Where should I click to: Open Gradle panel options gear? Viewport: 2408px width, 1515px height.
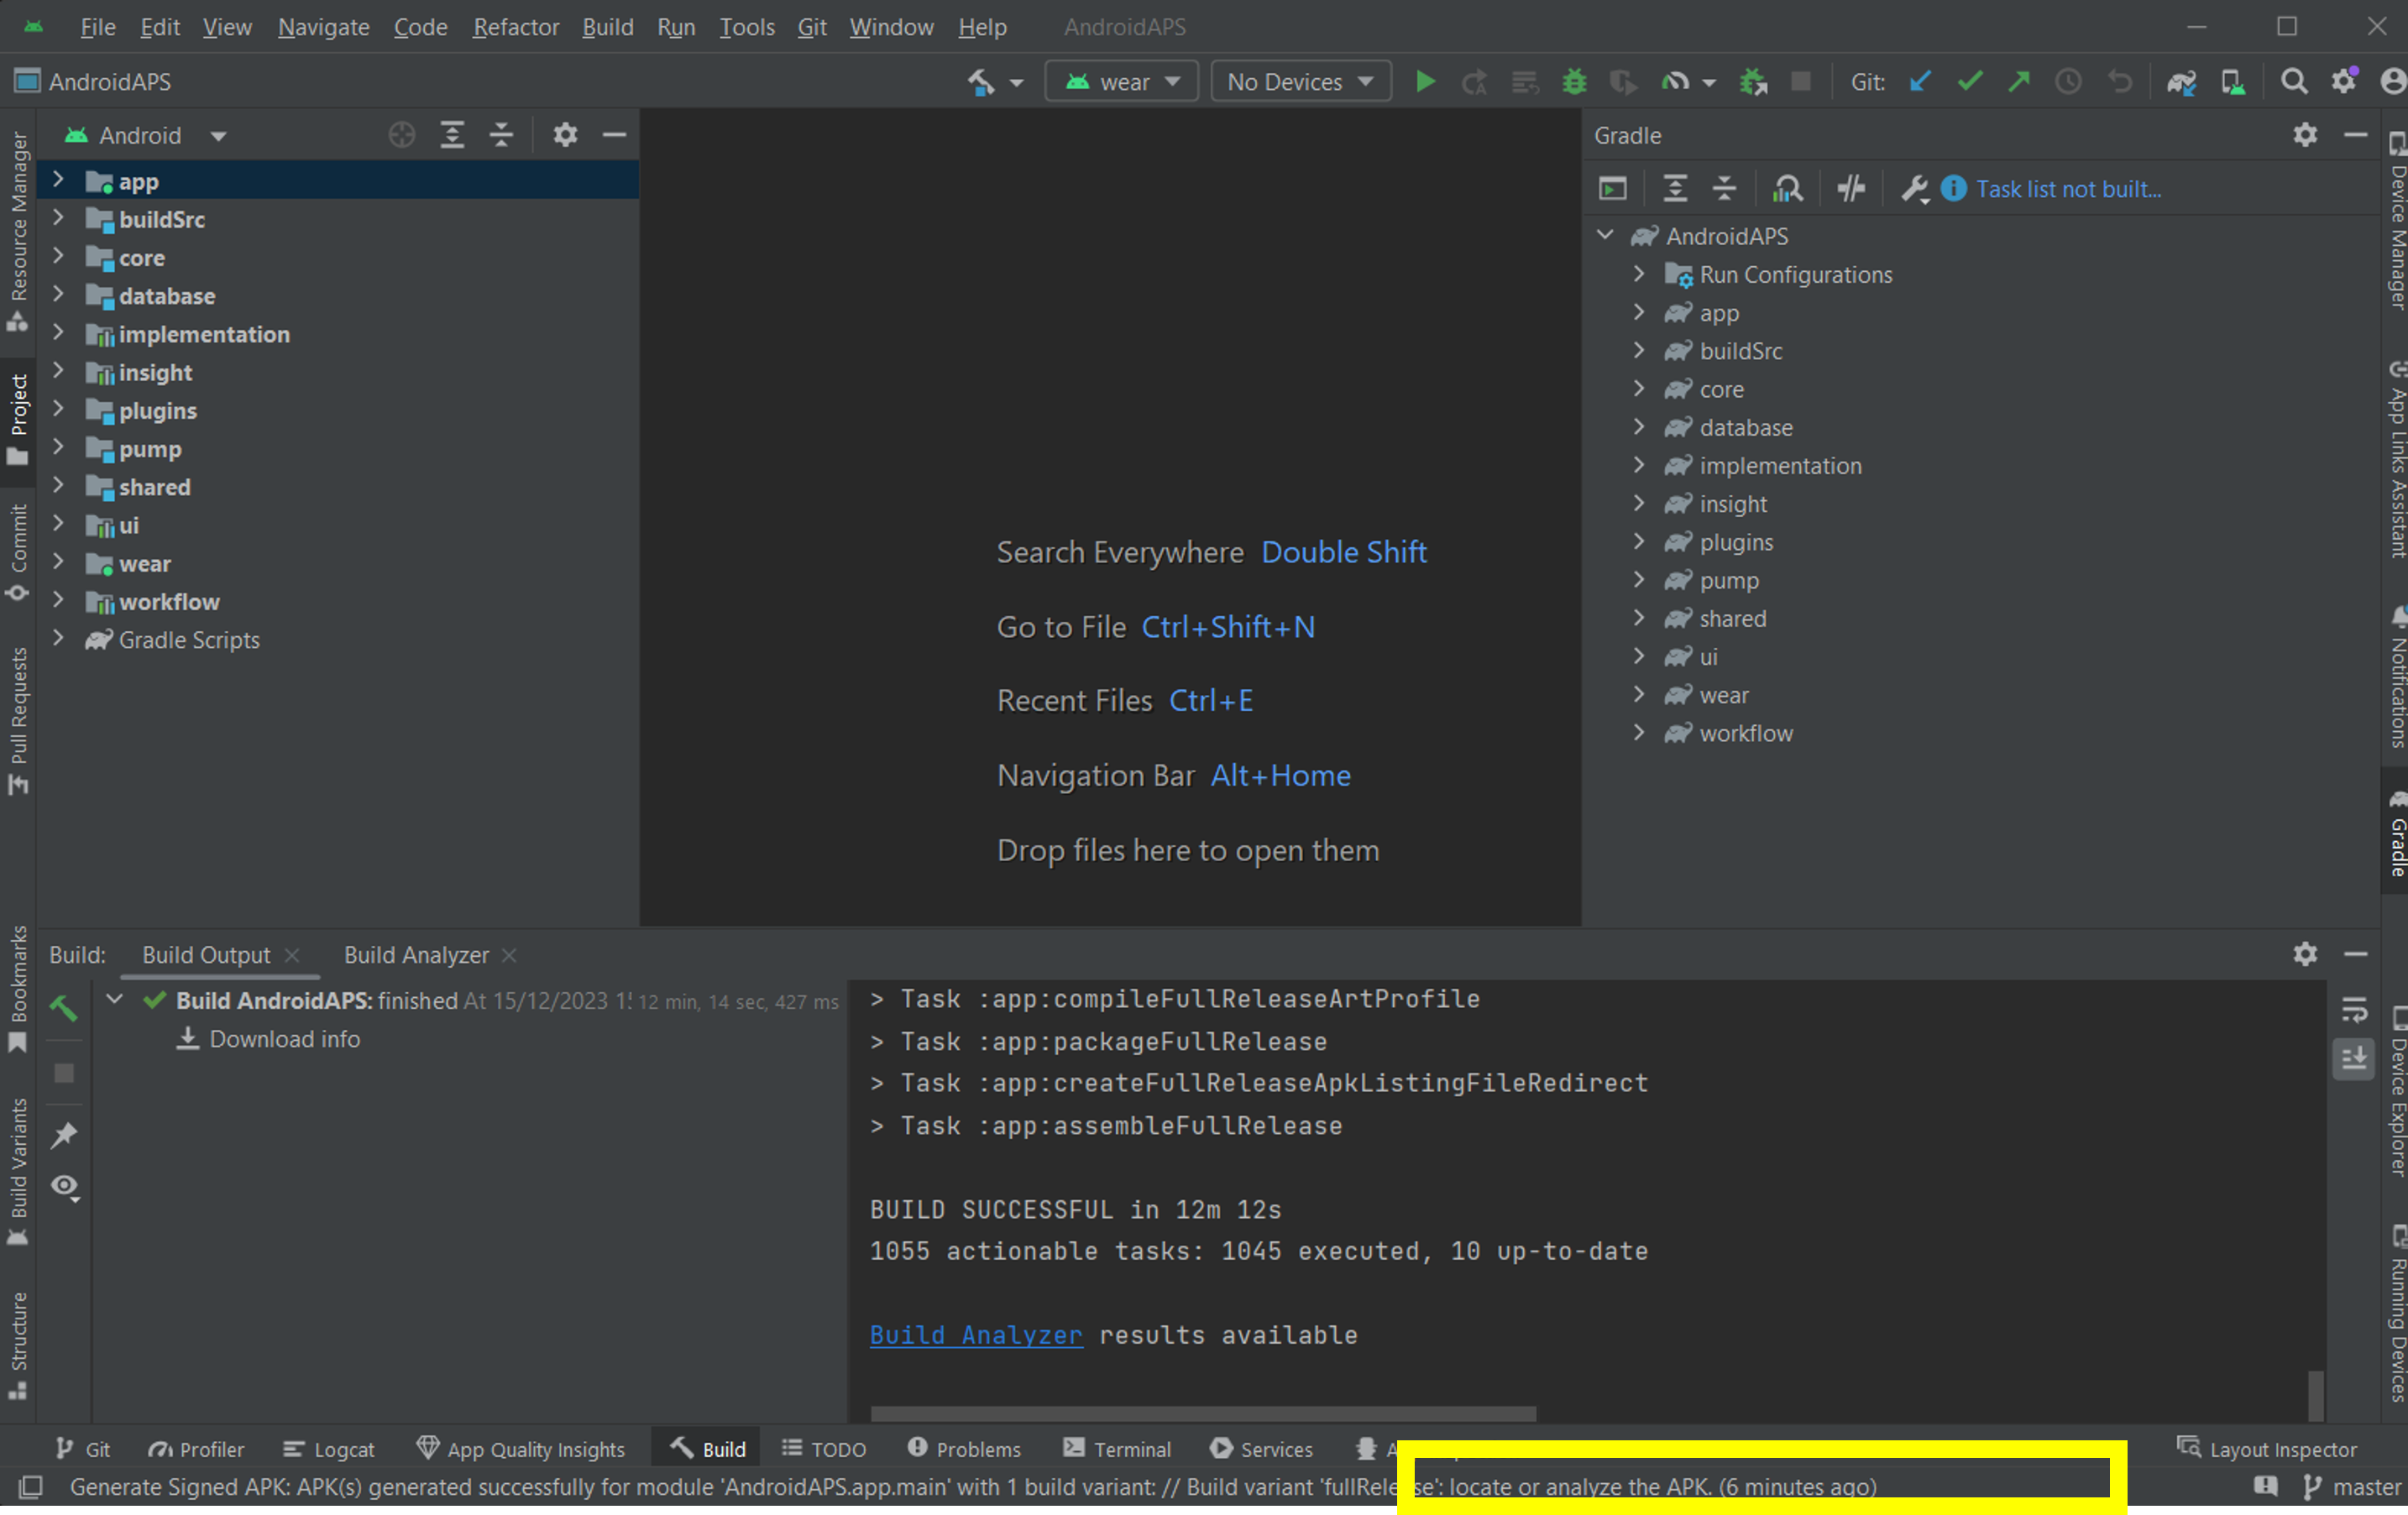[x=2305, y=135]
